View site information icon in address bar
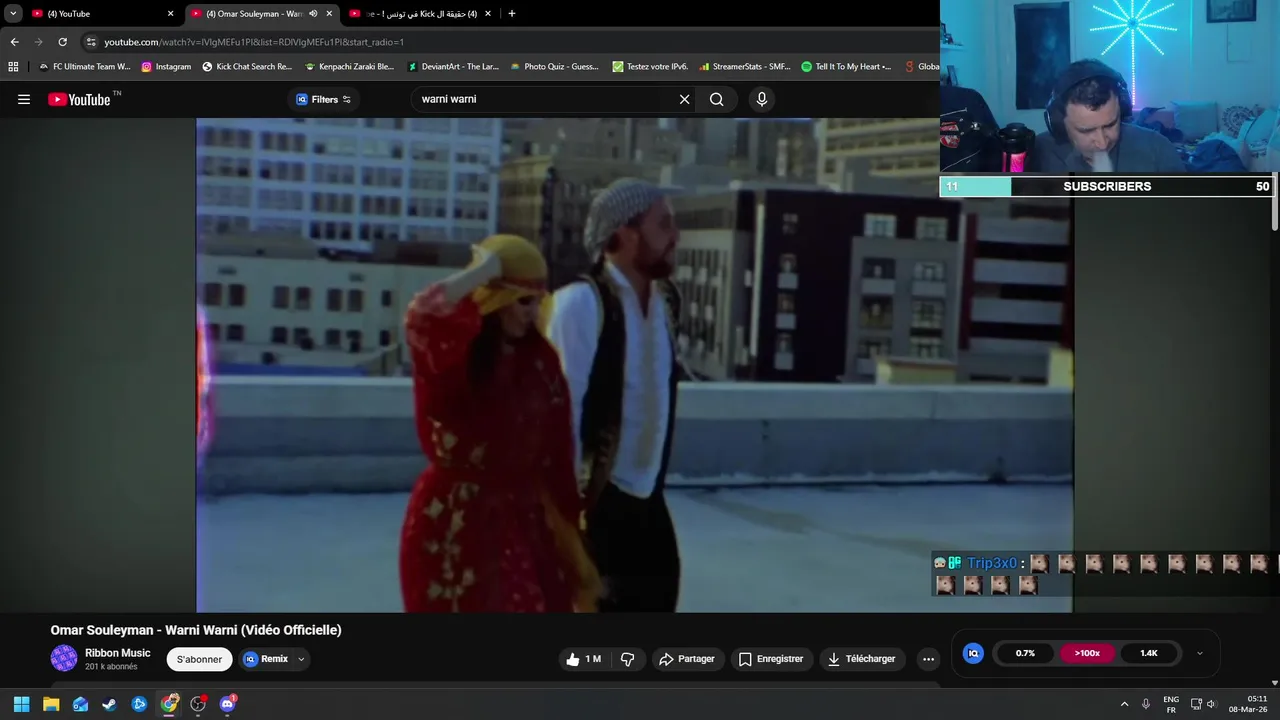 [x=91, y=42]
